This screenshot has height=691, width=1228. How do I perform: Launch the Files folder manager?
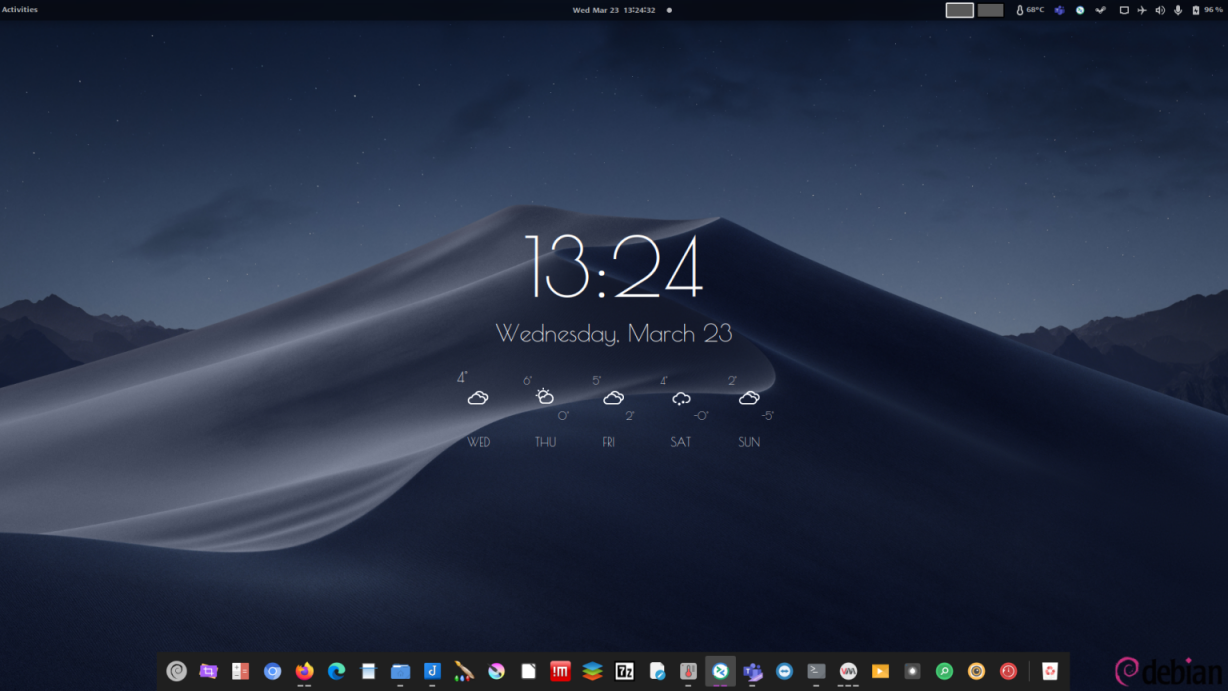400,671
